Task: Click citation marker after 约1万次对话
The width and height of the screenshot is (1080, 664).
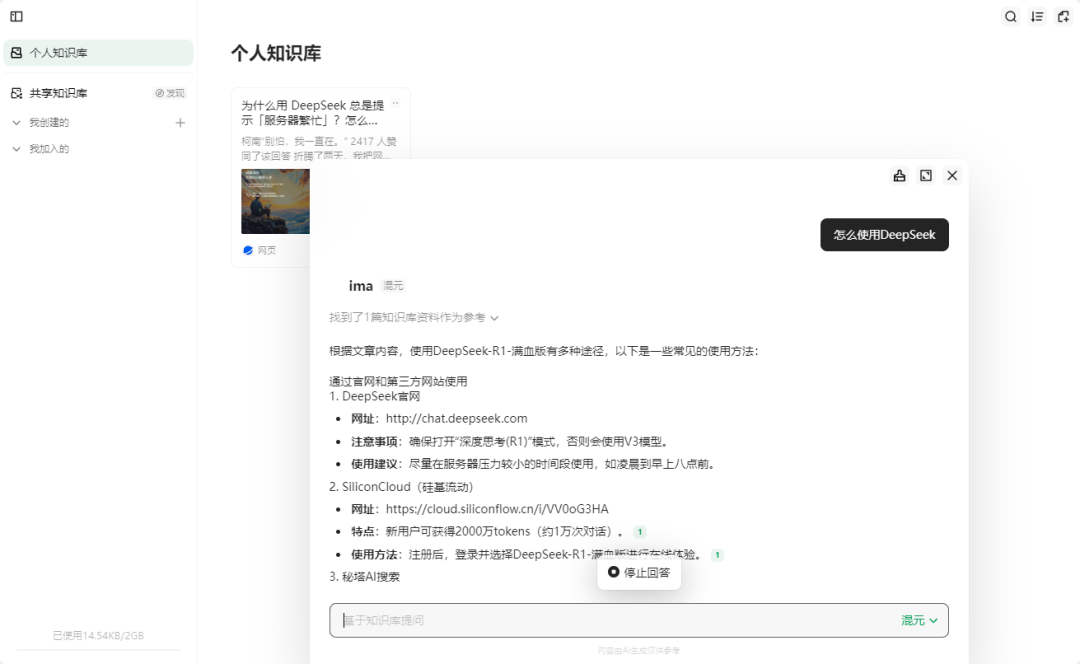Action: 640,532
